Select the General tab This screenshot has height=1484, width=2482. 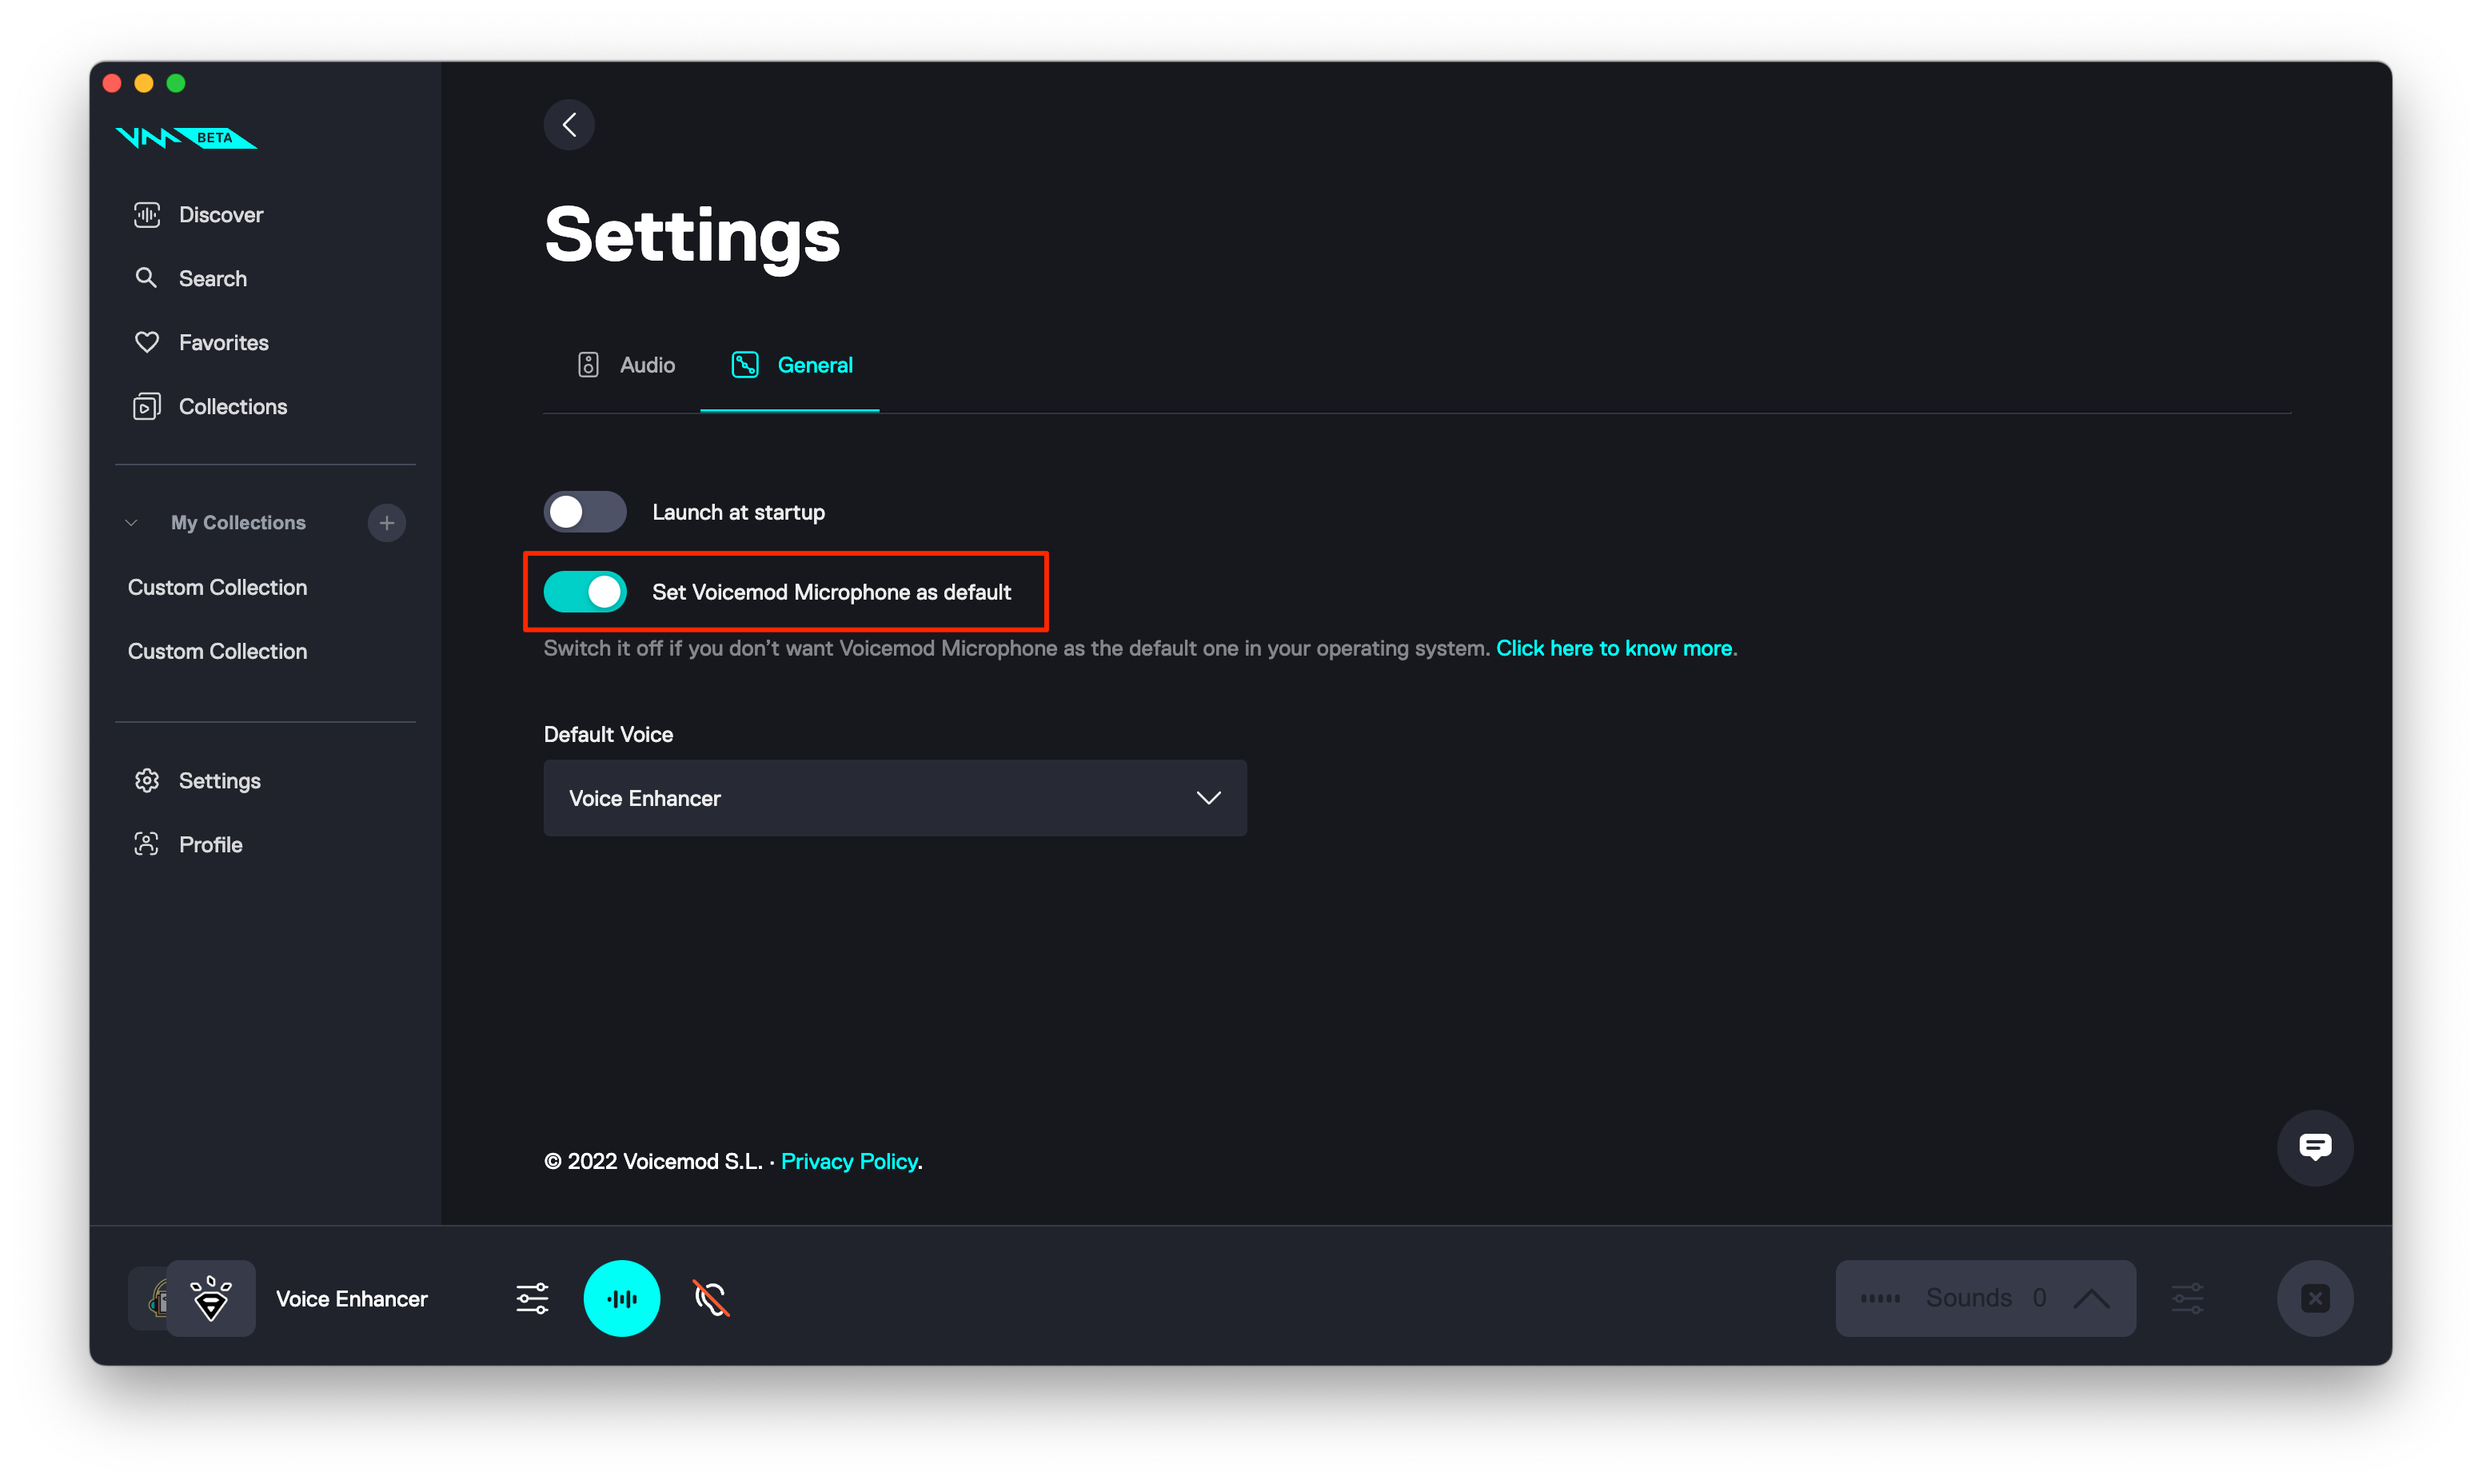pos(791,365)
